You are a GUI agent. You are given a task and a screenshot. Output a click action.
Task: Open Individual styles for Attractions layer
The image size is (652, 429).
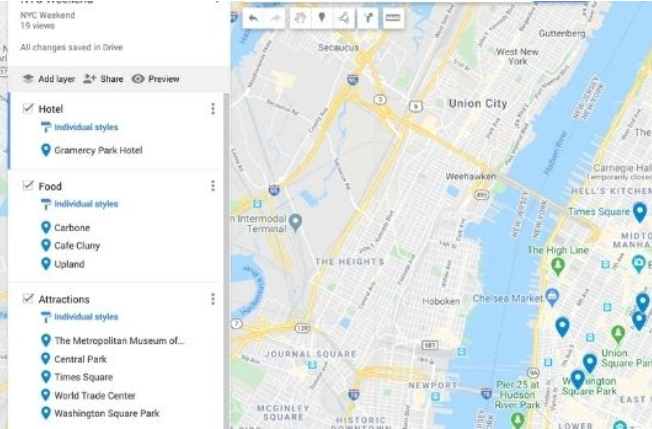[86, 317]
